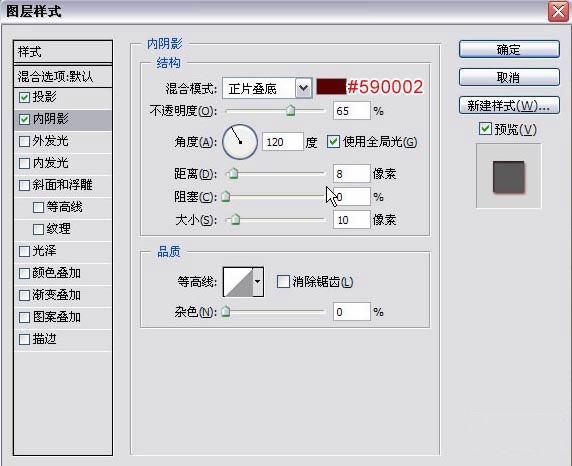Check the 等高线 contour sub-option box

point(38,207)
